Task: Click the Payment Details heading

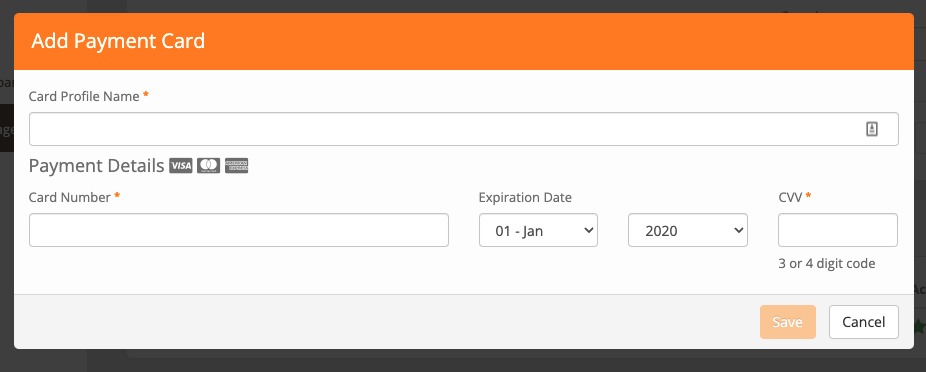Action: pyautogui.click(x=96, y=166)
